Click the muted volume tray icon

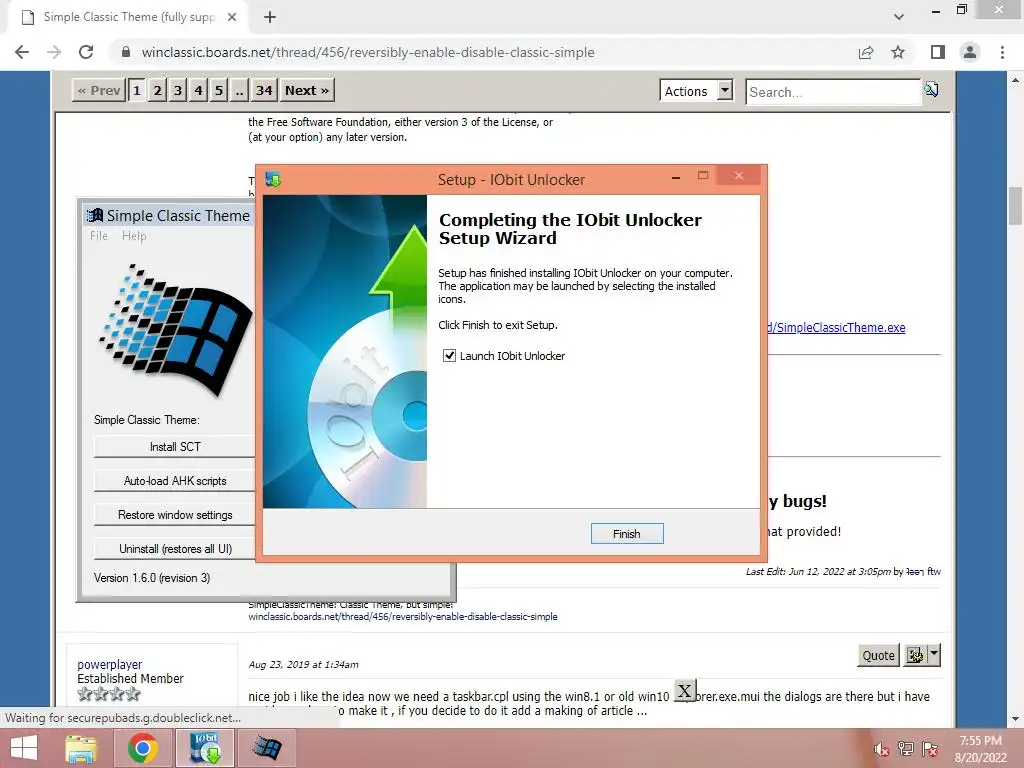pos(881,749)
